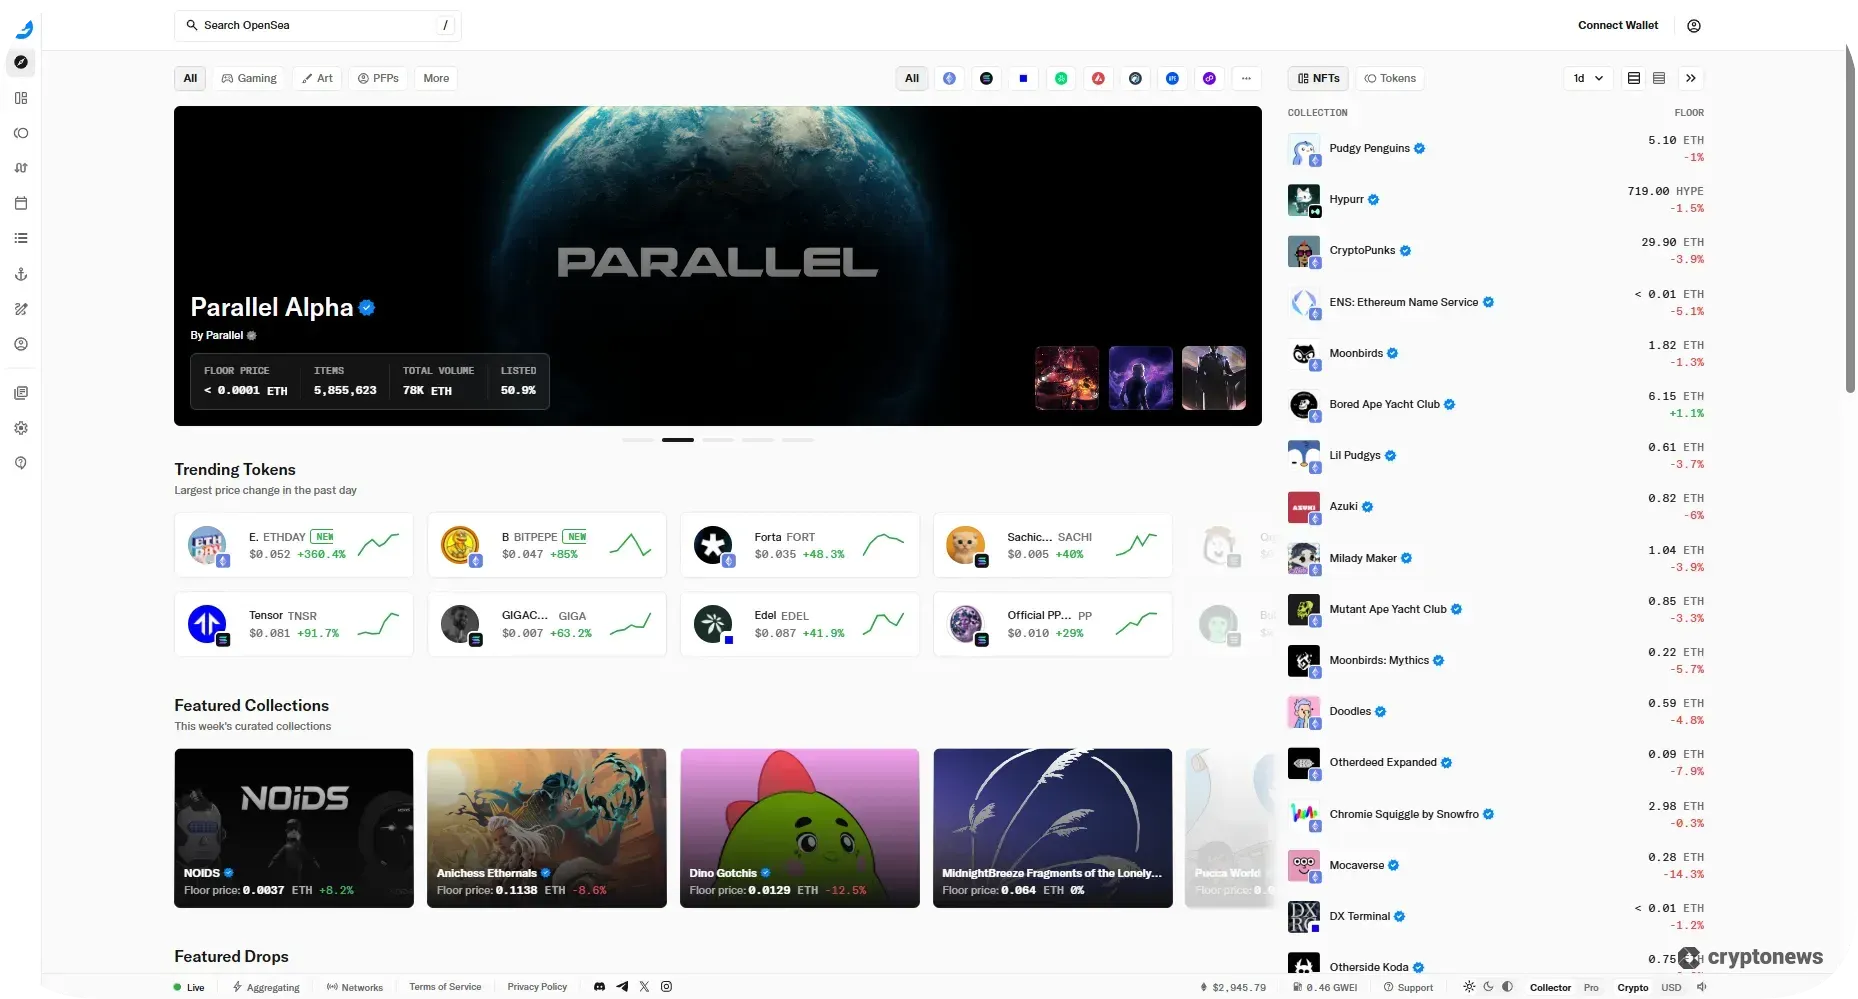
Task: Expand categories with the More button
Action: (x=435, y=78)
